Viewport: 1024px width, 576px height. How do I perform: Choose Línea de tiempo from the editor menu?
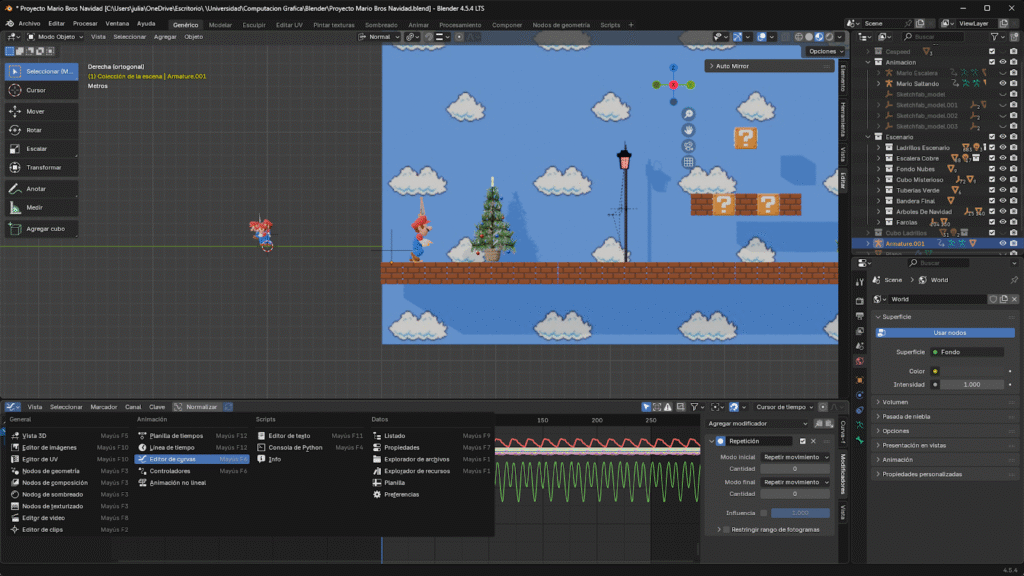tap(171, 447)
